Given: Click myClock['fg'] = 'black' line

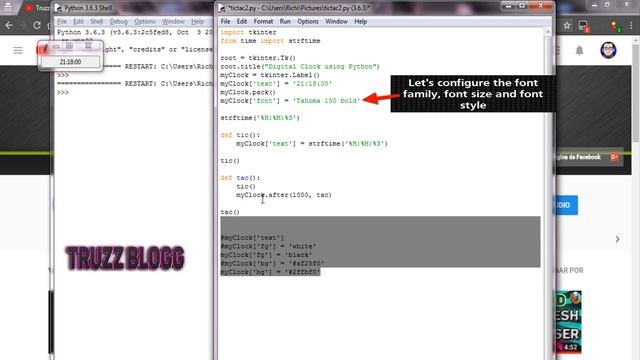Looking at the screenshot, I should (x=266, y=255).
